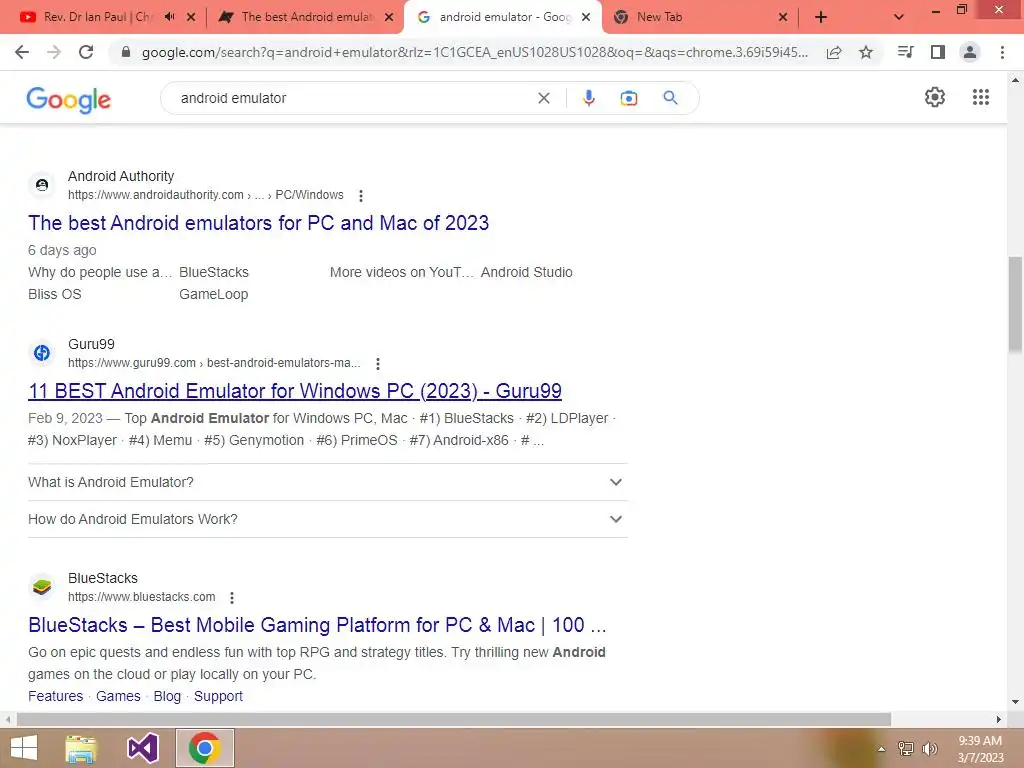Open "More videos on YouT..." section link
The image size is (1024, 768).
point(402,272)
